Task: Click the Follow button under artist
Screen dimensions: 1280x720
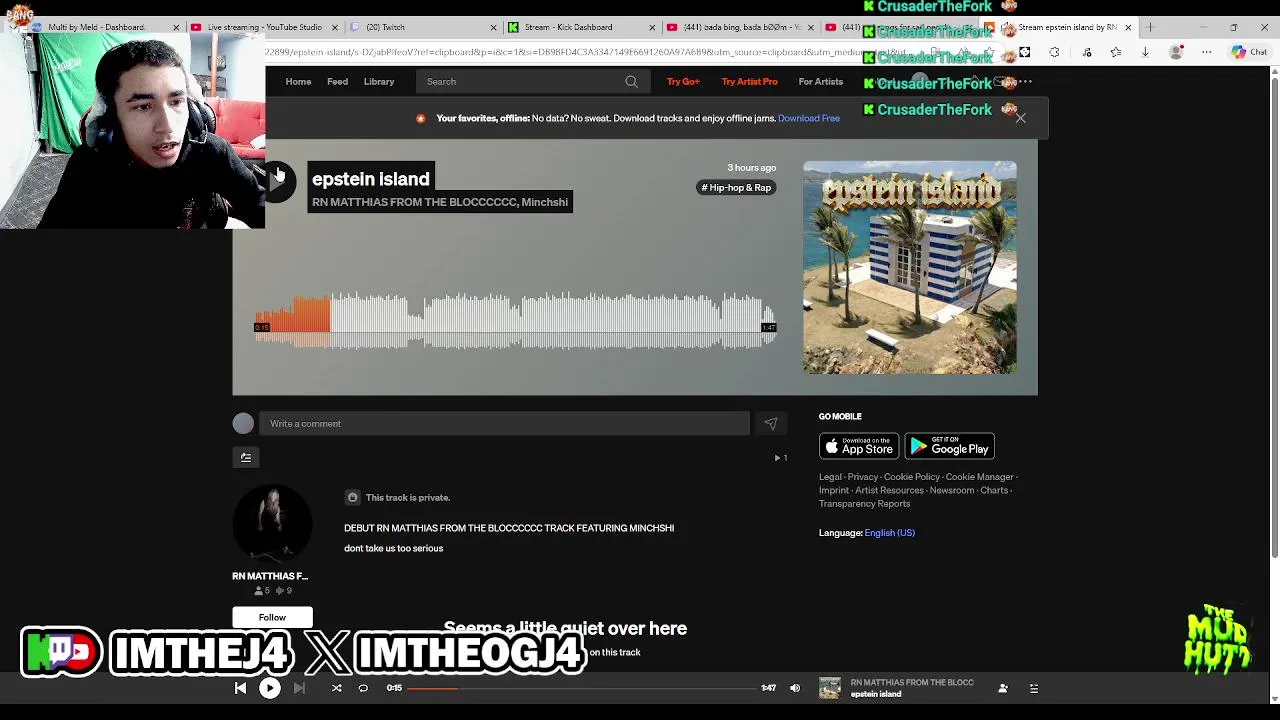Action: [x=272, y=617]
